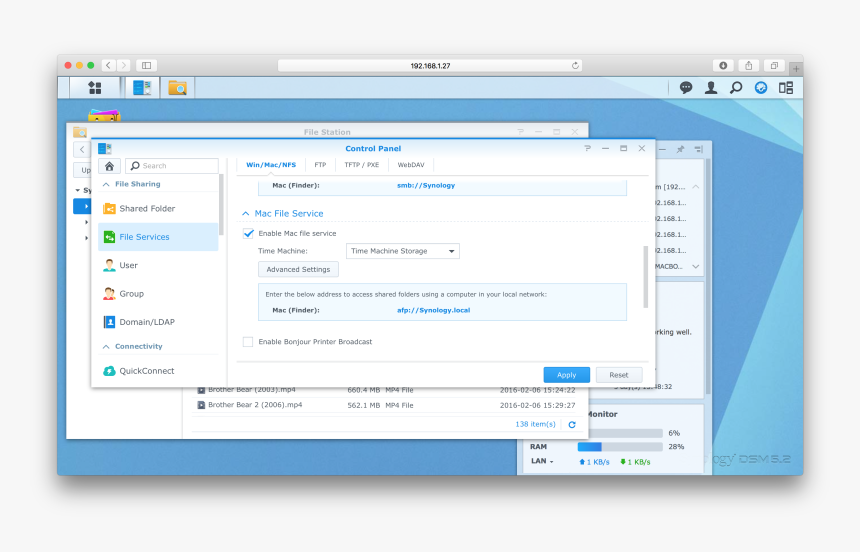
Task: Collapse the Connectivity sidebar group
Action: click(106, 347)
